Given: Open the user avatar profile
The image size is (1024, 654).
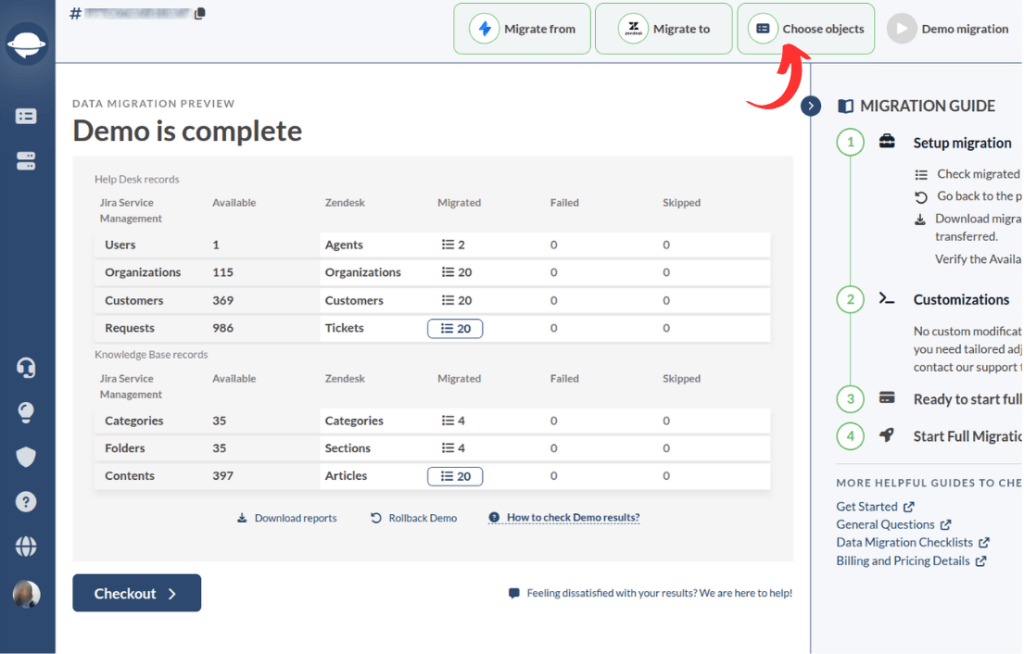Looking at the screenshot, I should [26, 594].
